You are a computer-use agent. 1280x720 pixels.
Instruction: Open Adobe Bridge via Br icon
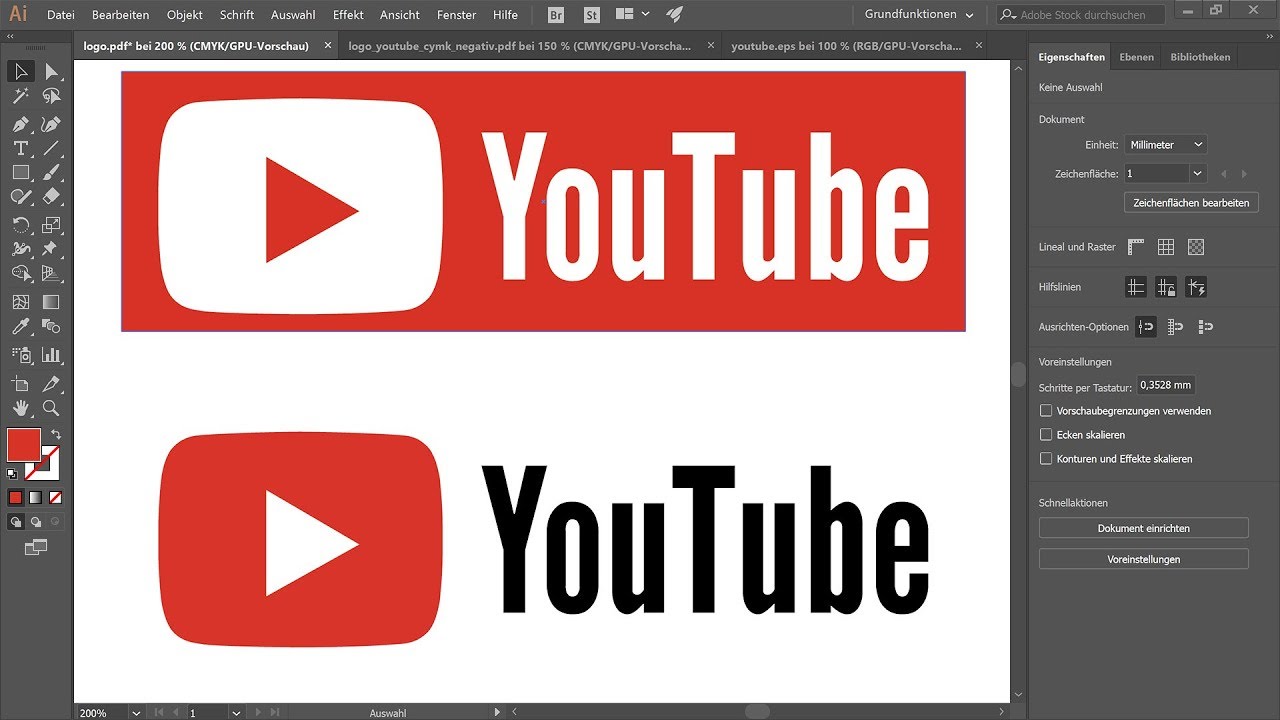click(x=558, y=15)
